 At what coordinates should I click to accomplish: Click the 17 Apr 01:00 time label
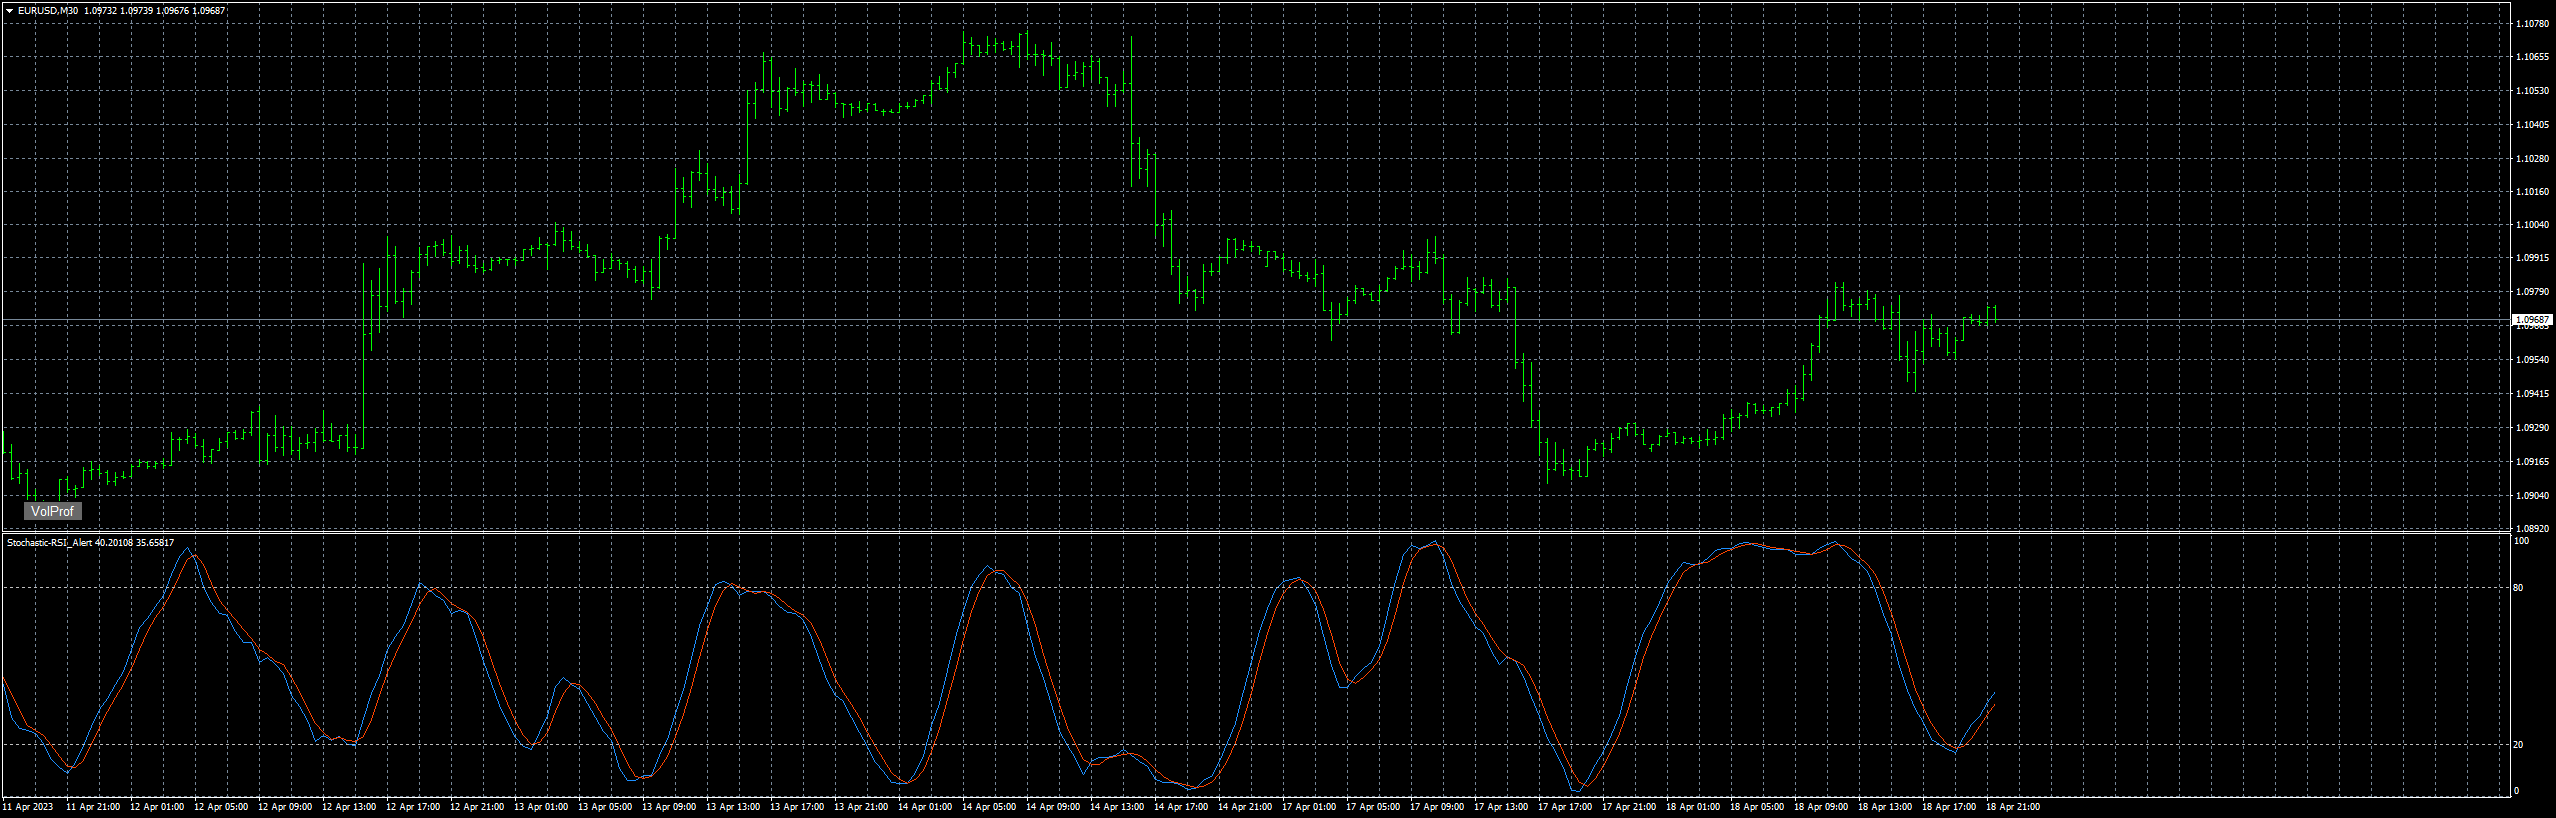tap(1309, 807)
